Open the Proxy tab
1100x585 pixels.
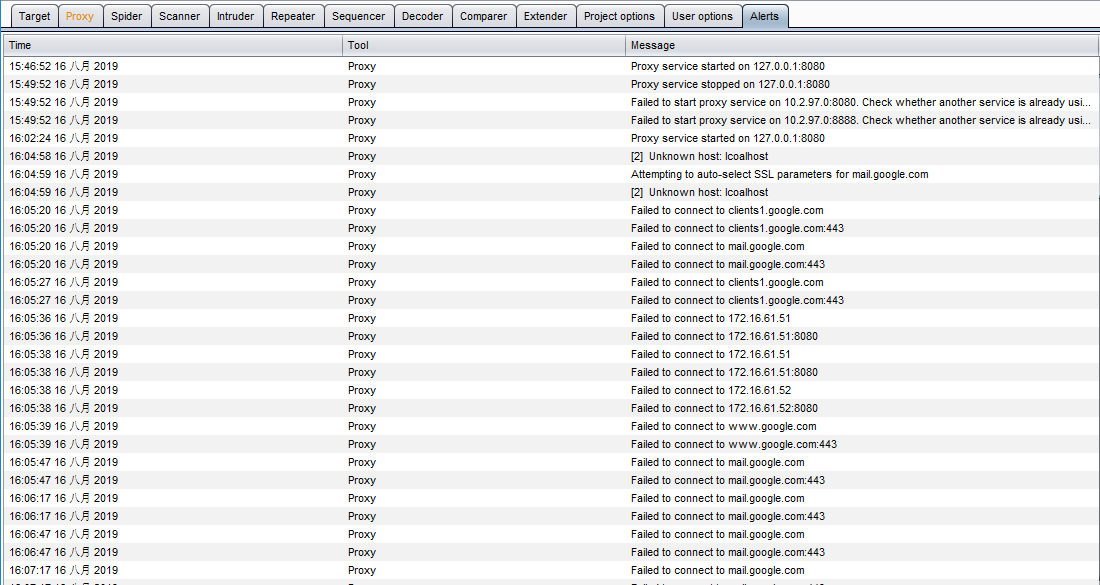pyautogui.click(x=80, y=16)
